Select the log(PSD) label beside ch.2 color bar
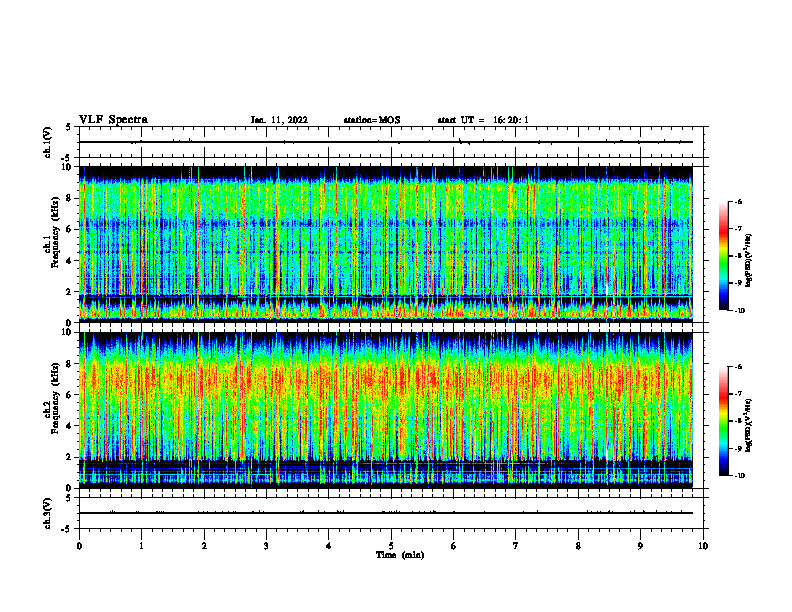This screenshot has width=792, height=612. click(749, 426)
